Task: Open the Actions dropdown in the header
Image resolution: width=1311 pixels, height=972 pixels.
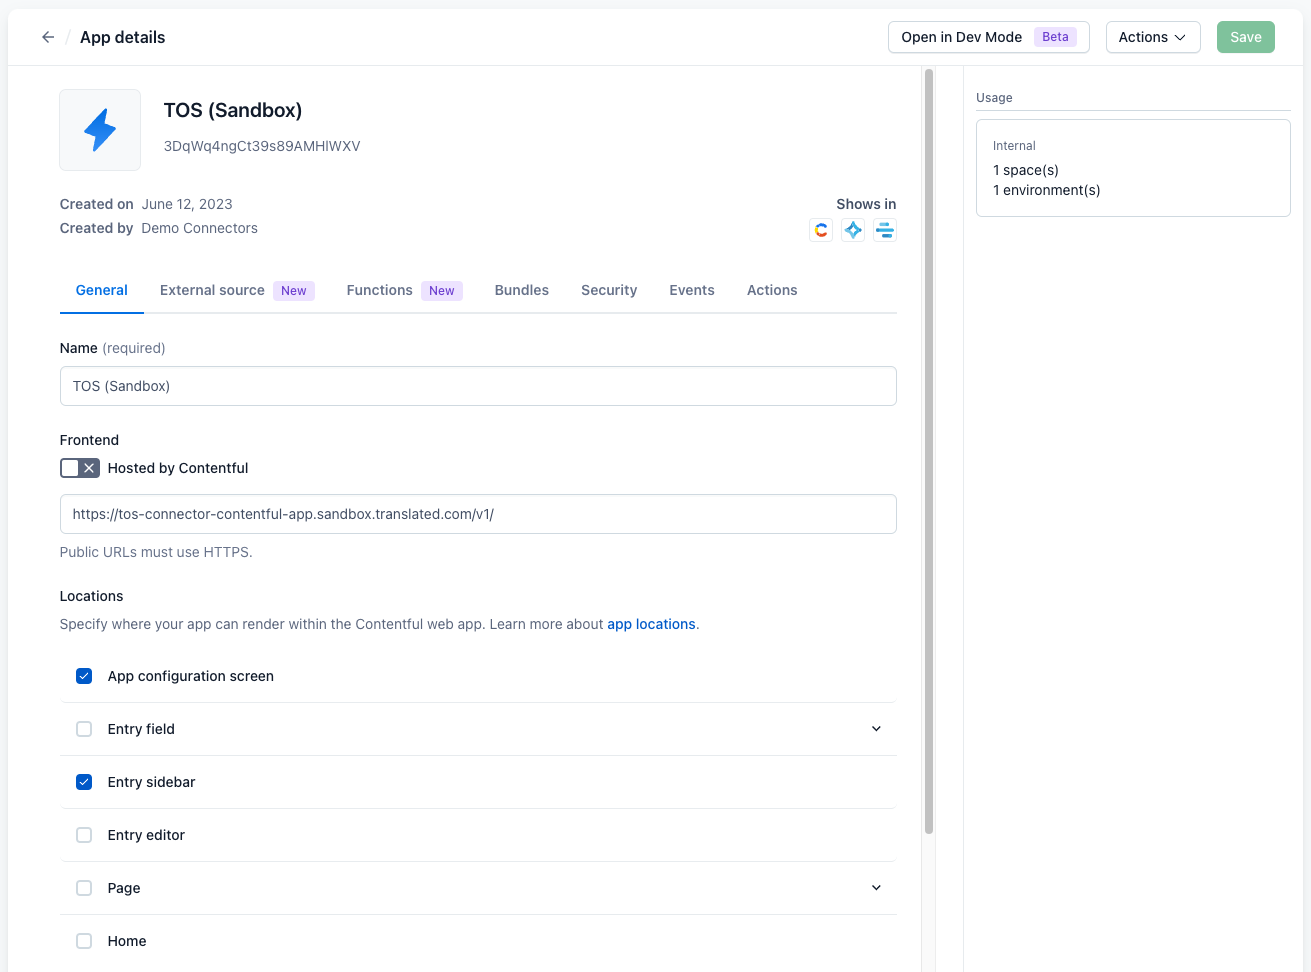Action: (1153, 37)
